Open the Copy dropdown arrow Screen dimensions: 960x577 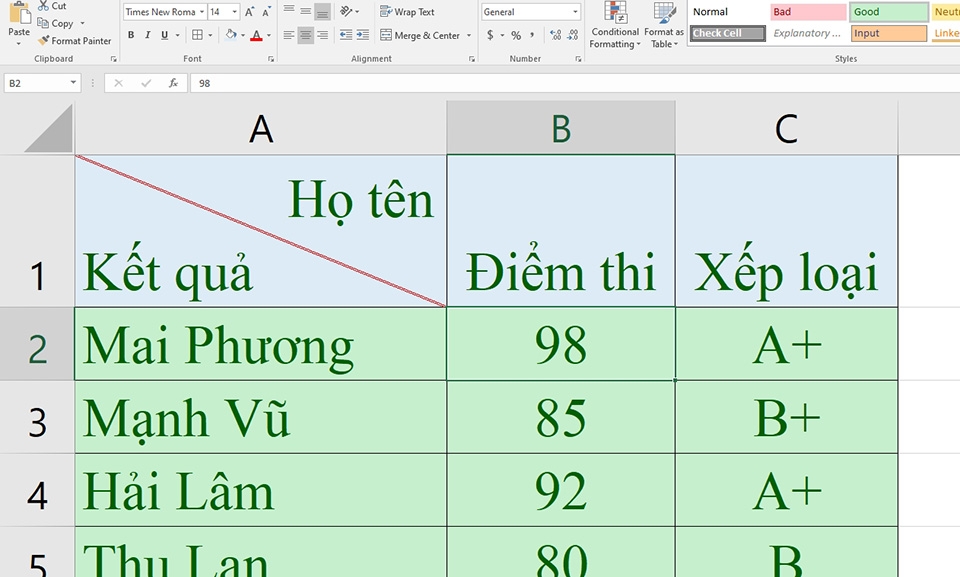pyautogui.click(x=83, y=23)
